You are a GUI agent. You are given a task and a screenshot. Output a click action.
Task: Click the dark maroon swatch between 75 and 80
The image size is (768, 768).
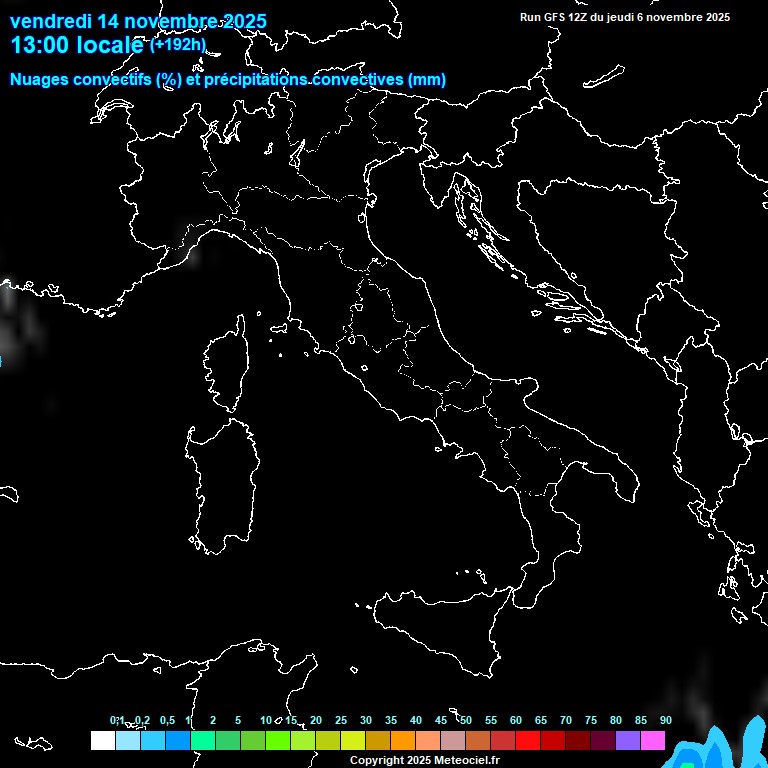(x=602, y=740)
